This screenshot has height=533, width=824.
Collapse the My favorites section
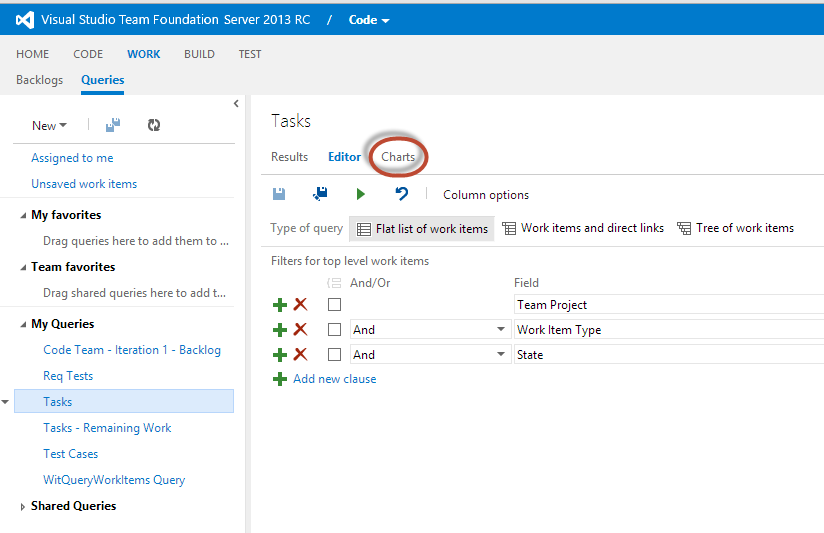pos(23,215)
